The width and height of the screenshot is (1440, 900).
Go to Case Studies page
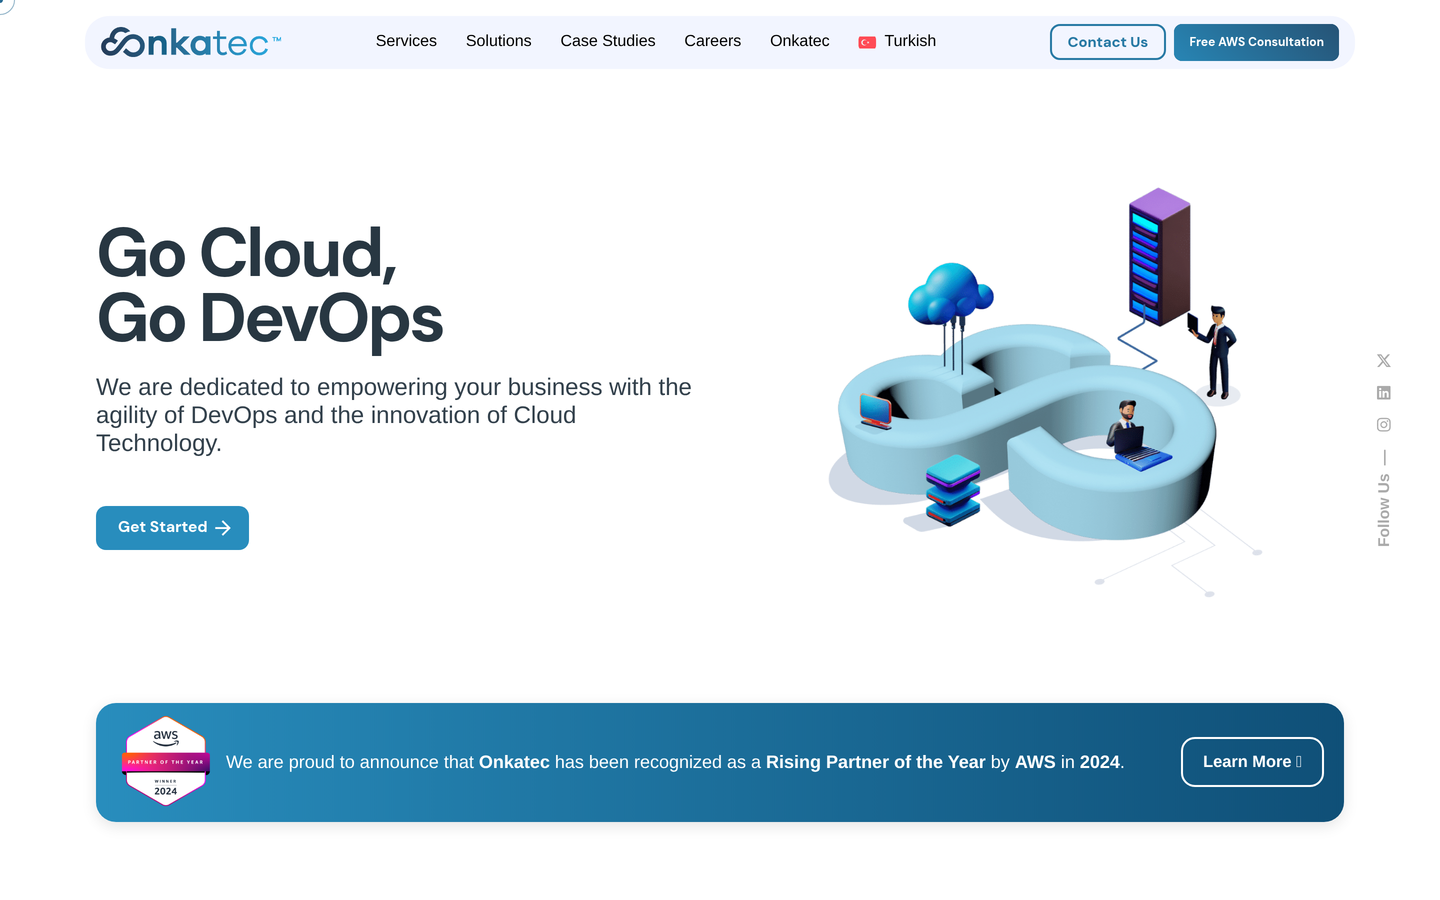pos(608,41)
